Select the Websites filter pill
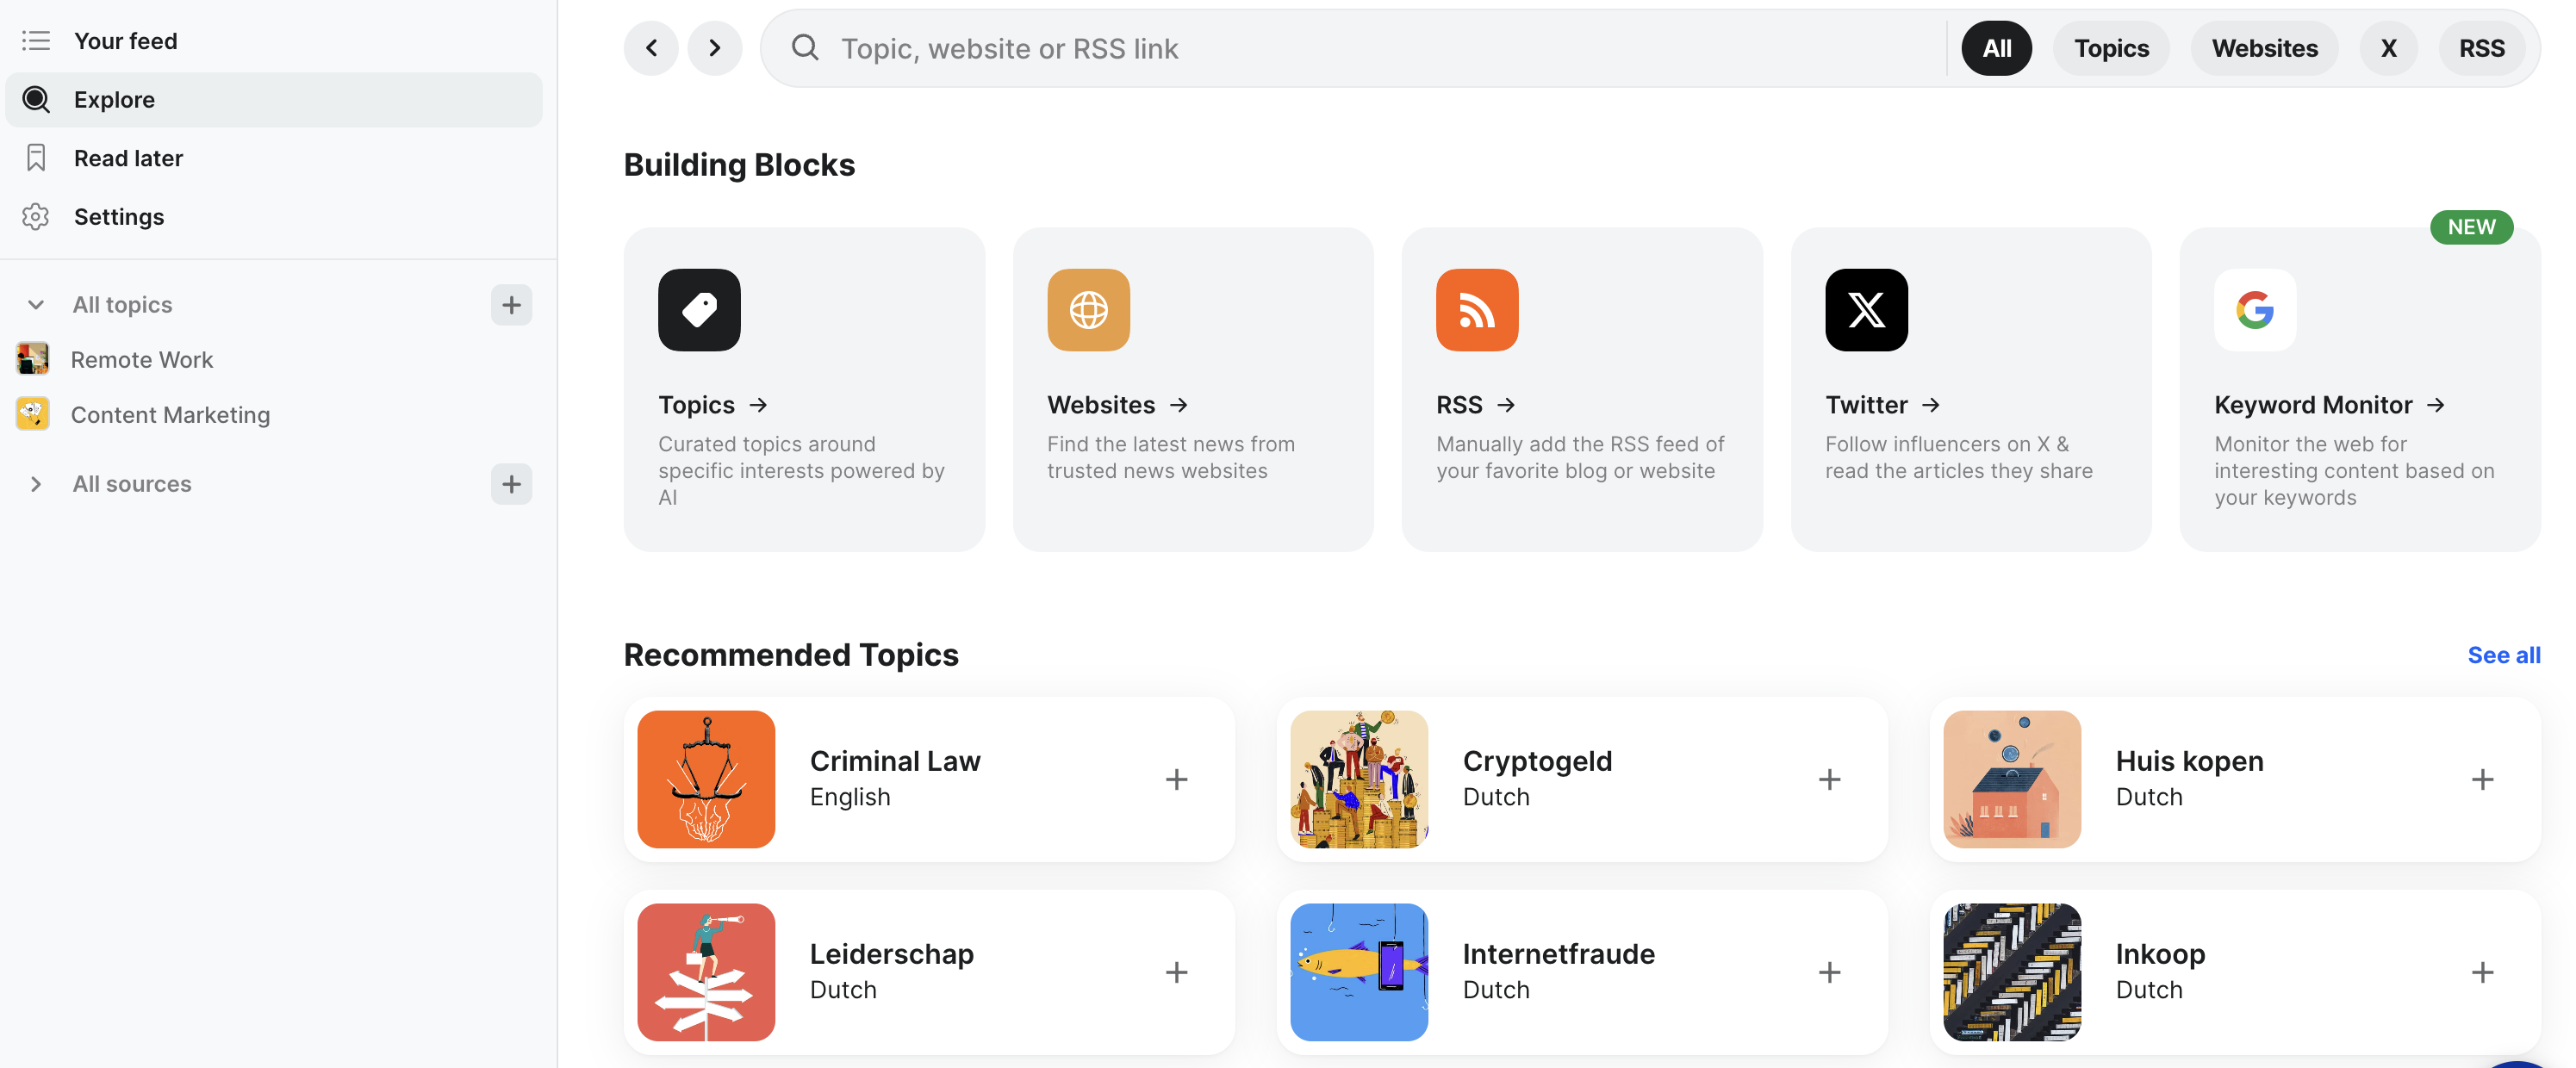The image size is (2576, 1068). (2264, 48)
